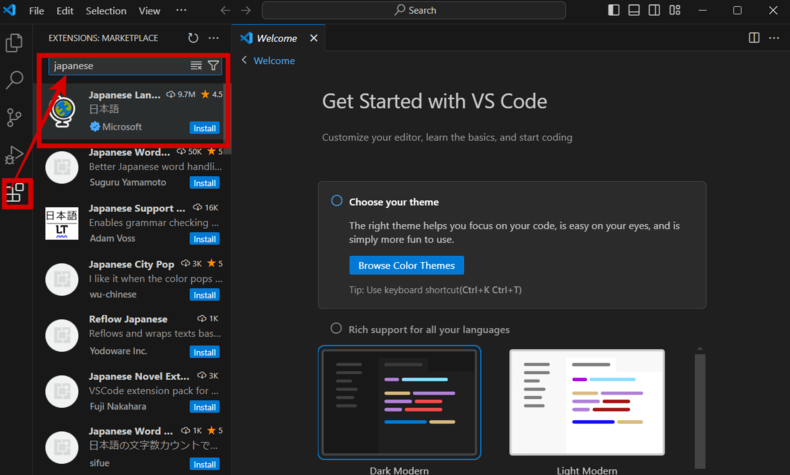Open the Search view in activity bar
The height and width of the screenshot is (475, 790).
pos(14,80)
